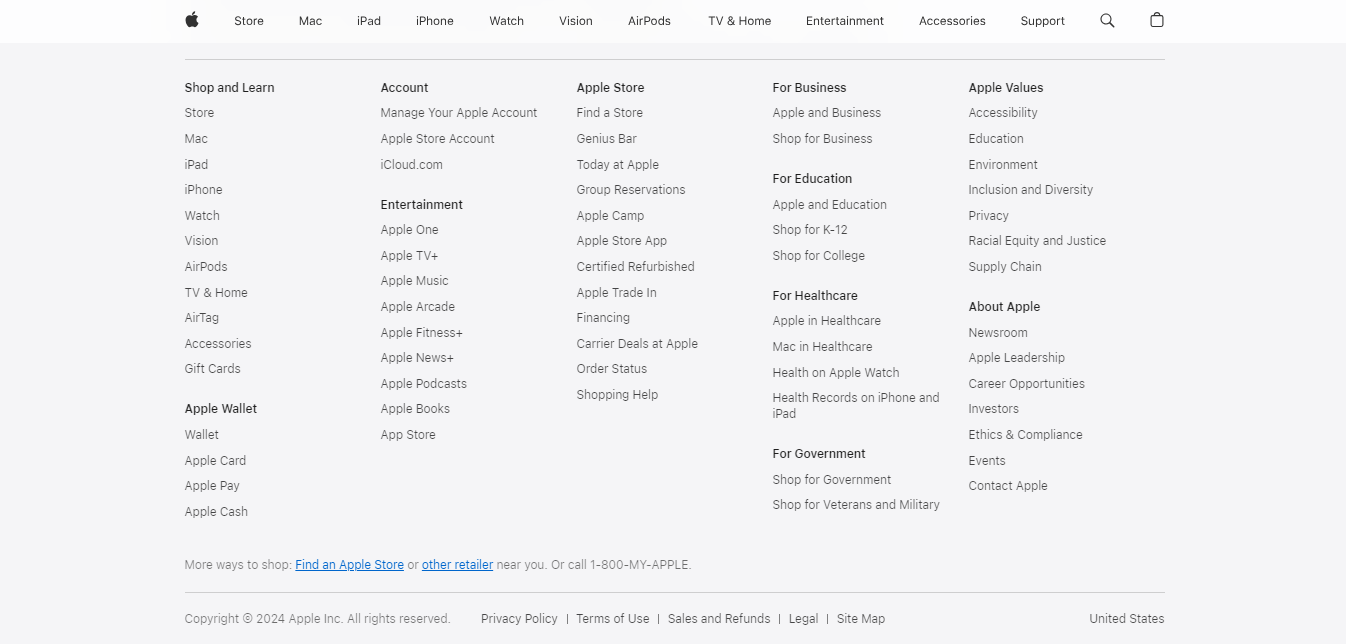Go to the Apple Music link
1346x644 pixels.
point(415,281)
